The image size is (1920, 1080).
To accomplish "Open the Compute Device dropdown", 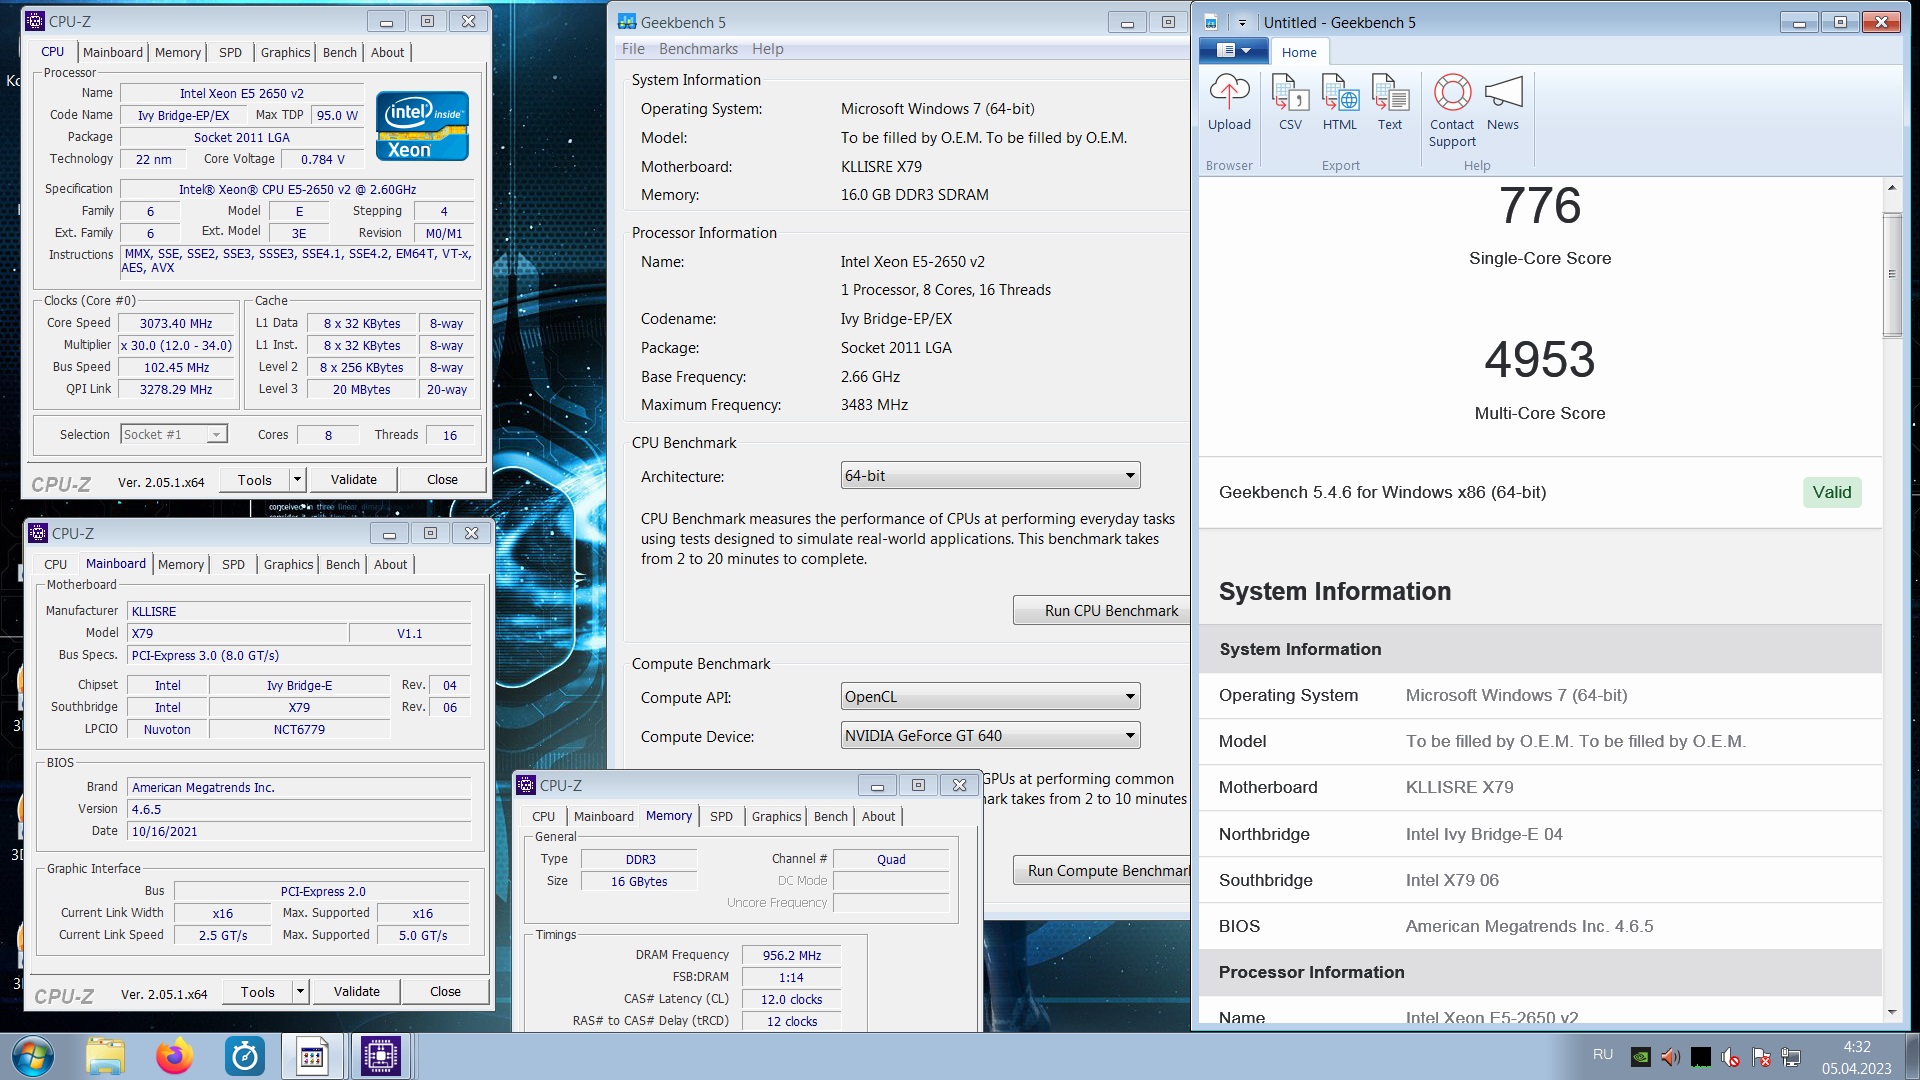I will click(990, 736).
